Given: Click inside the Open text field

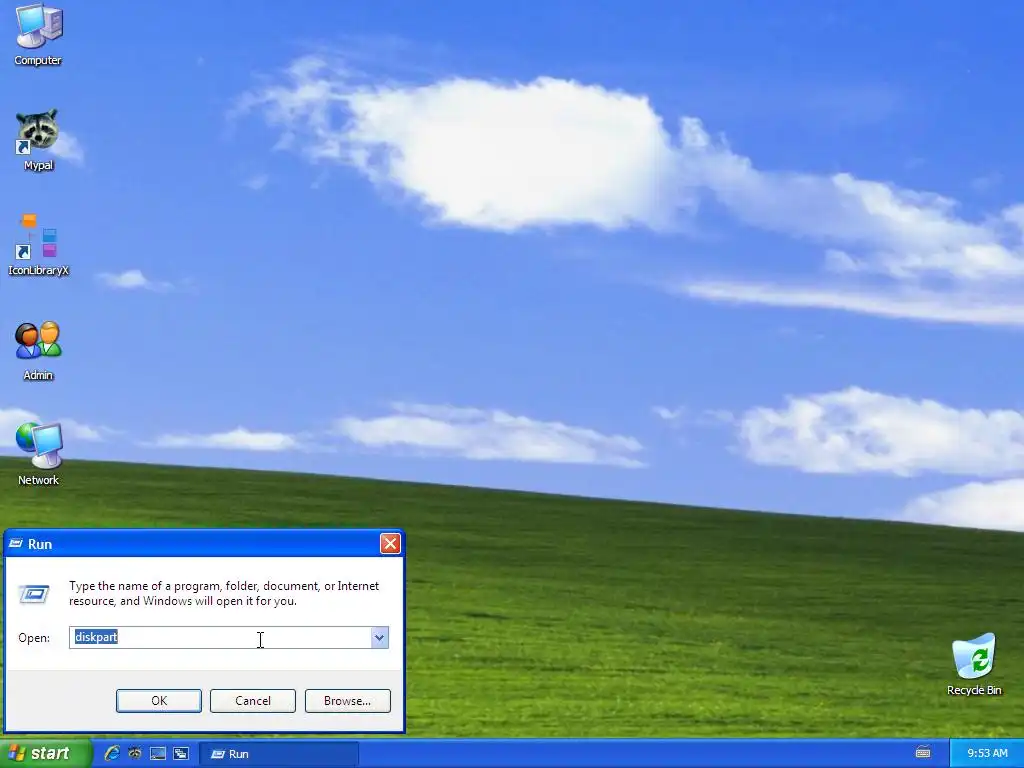Looking at the screenshot, I should 221,638.
